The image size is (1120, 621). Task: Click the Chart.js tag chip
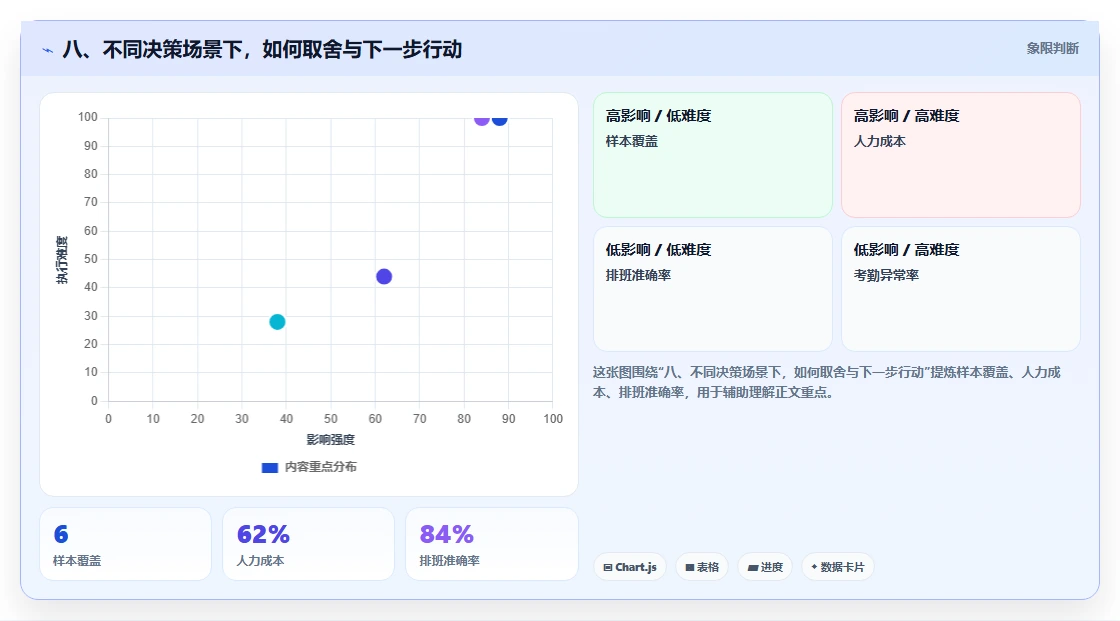pos(630,567)
